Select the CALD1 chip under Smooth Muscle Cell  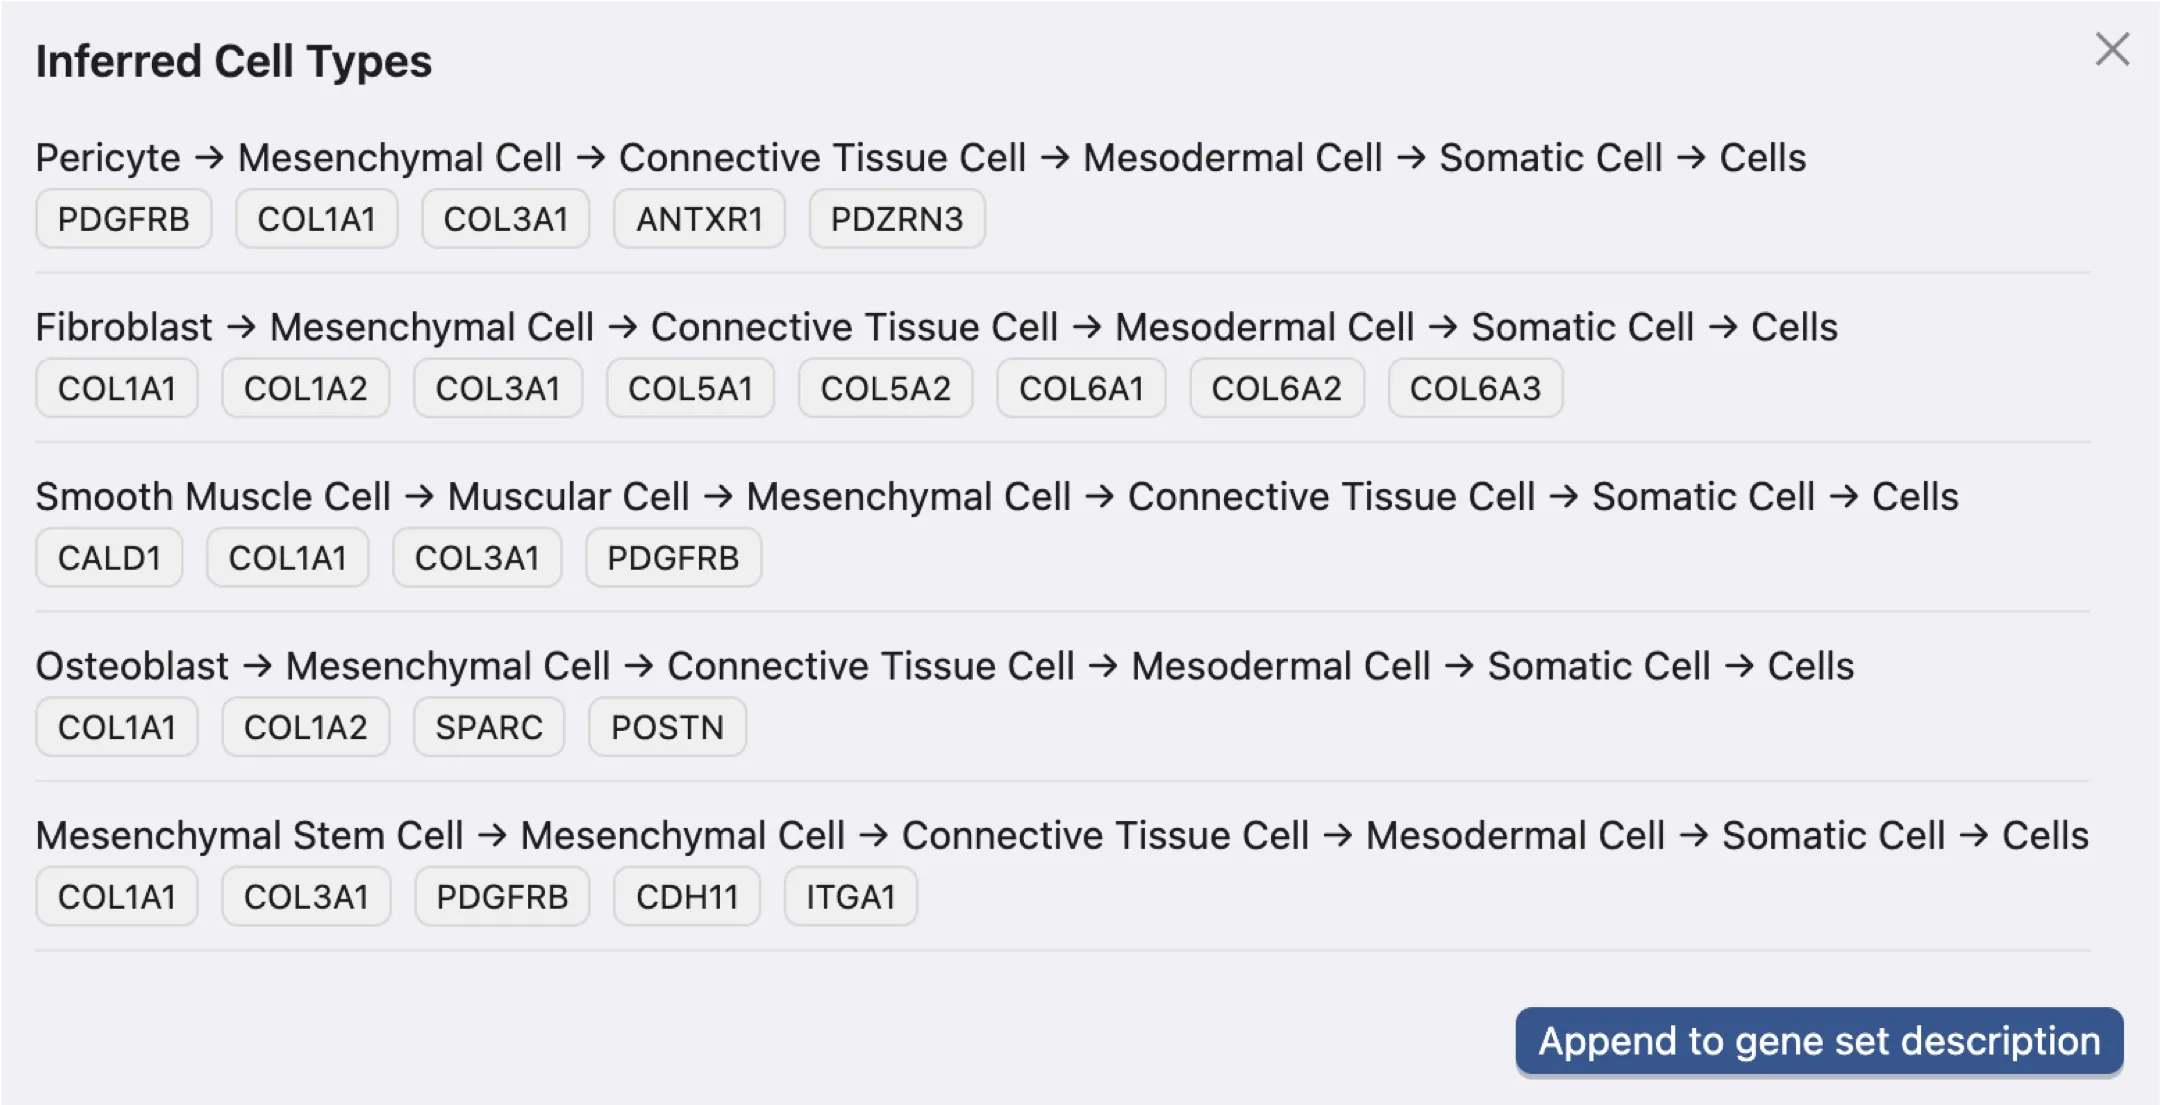(108, 557)
